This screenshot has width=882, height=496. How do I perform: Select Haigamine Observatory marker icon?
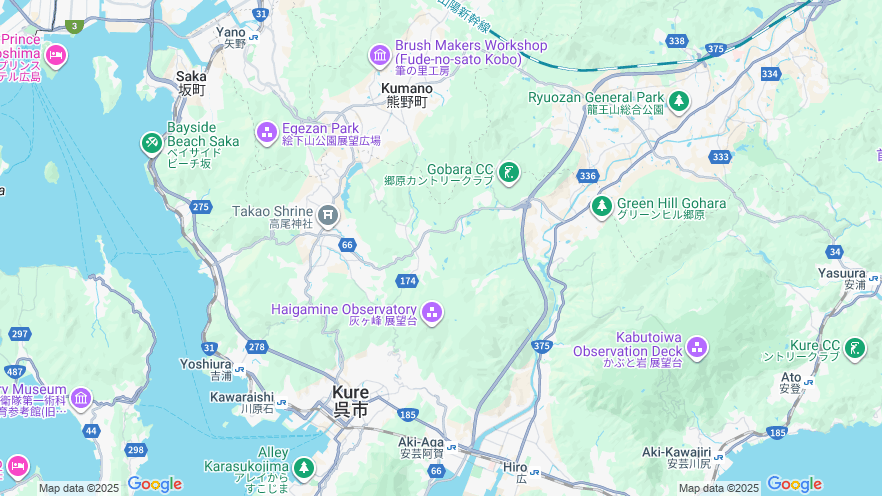pos(432,313)
